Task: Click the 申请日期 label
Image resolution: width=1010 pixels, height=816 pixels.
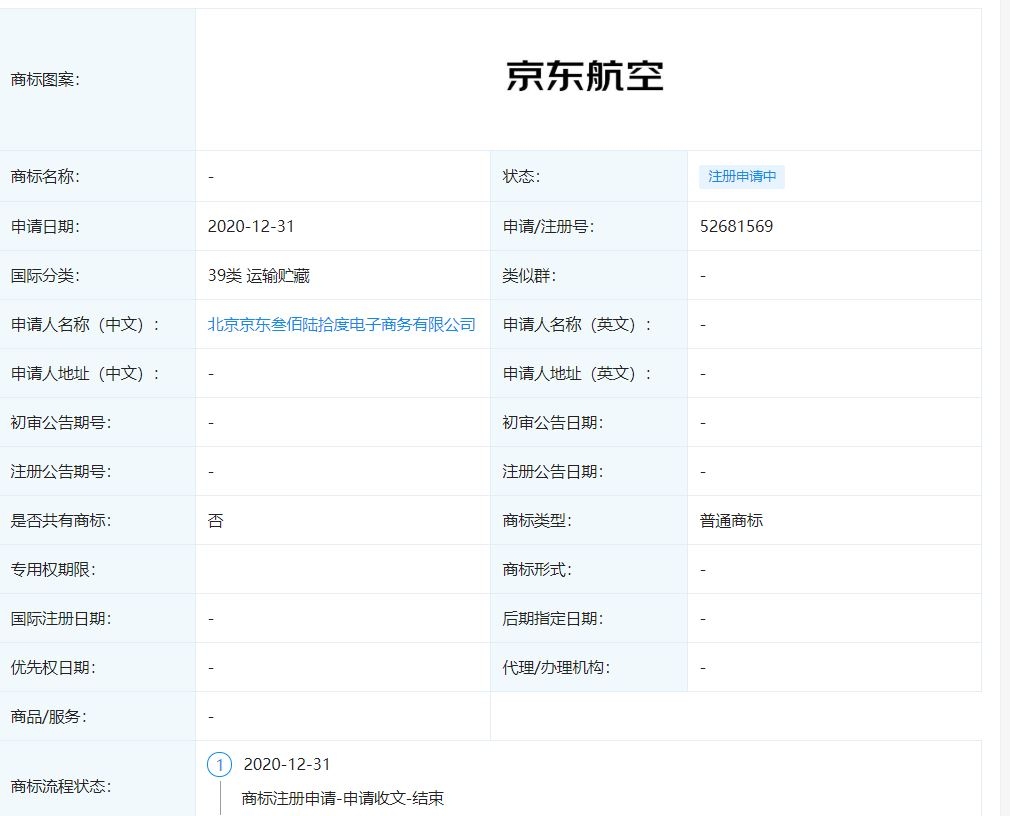Action: coord(45,227)
